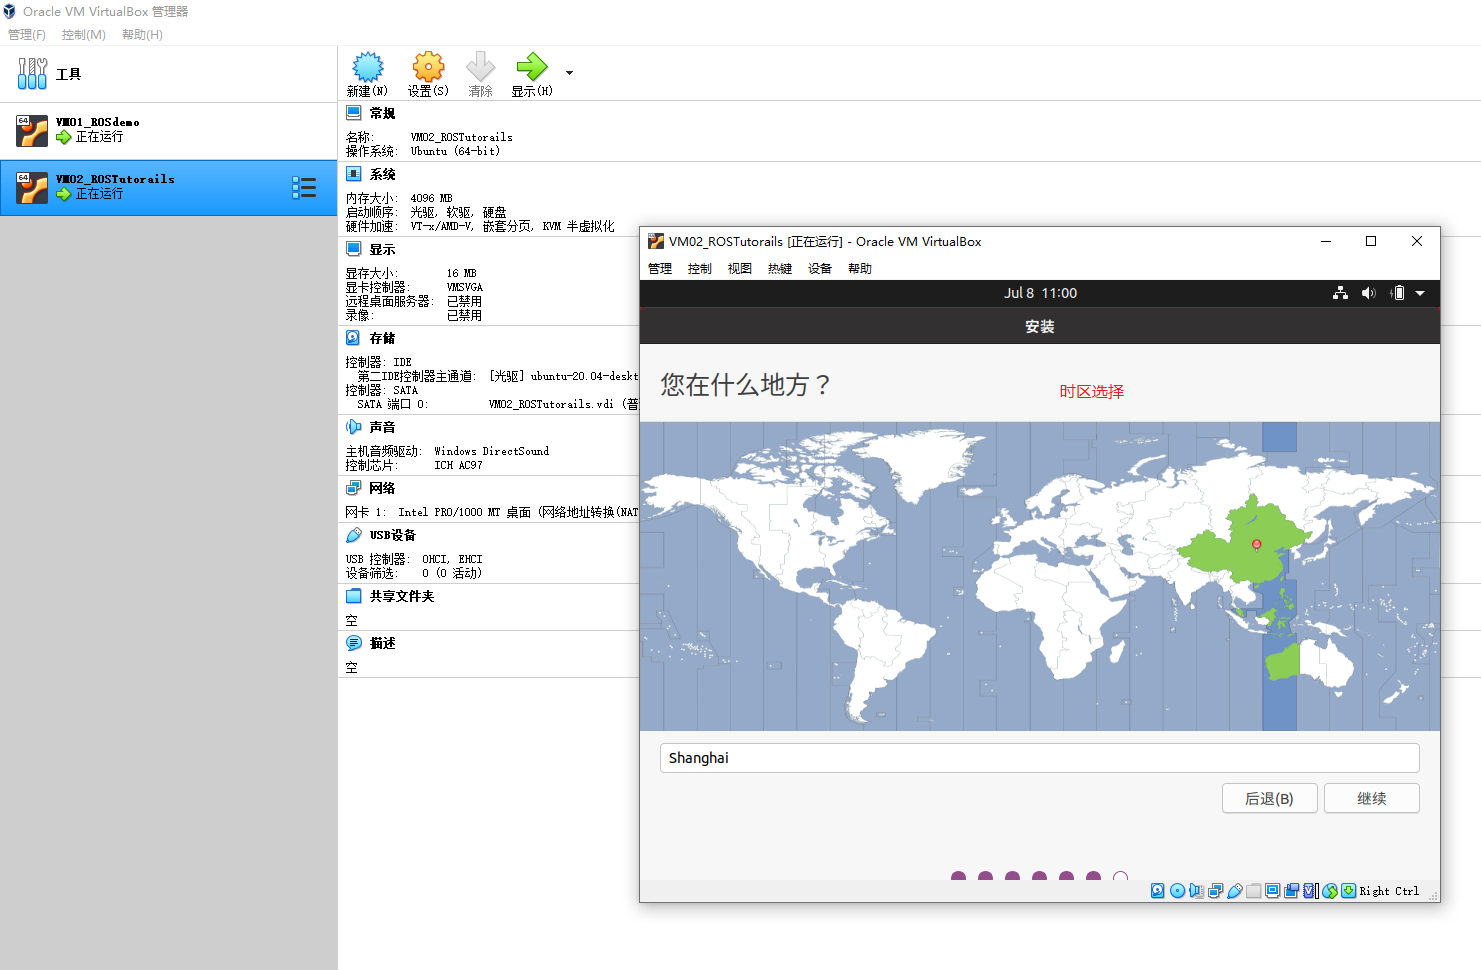Click the 继续 continue button
The image size is (1481, 970).
pyautogui.click(x=1371, y=798)
